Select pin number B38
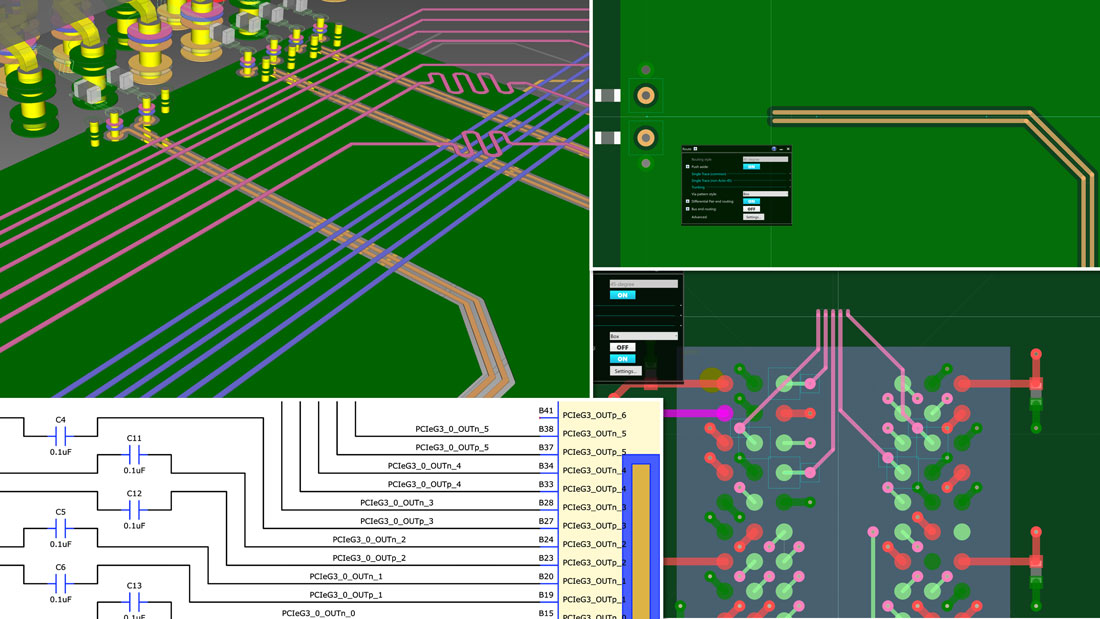The image size is (1100, 619). pyautogui.click(x=546, y=429)
